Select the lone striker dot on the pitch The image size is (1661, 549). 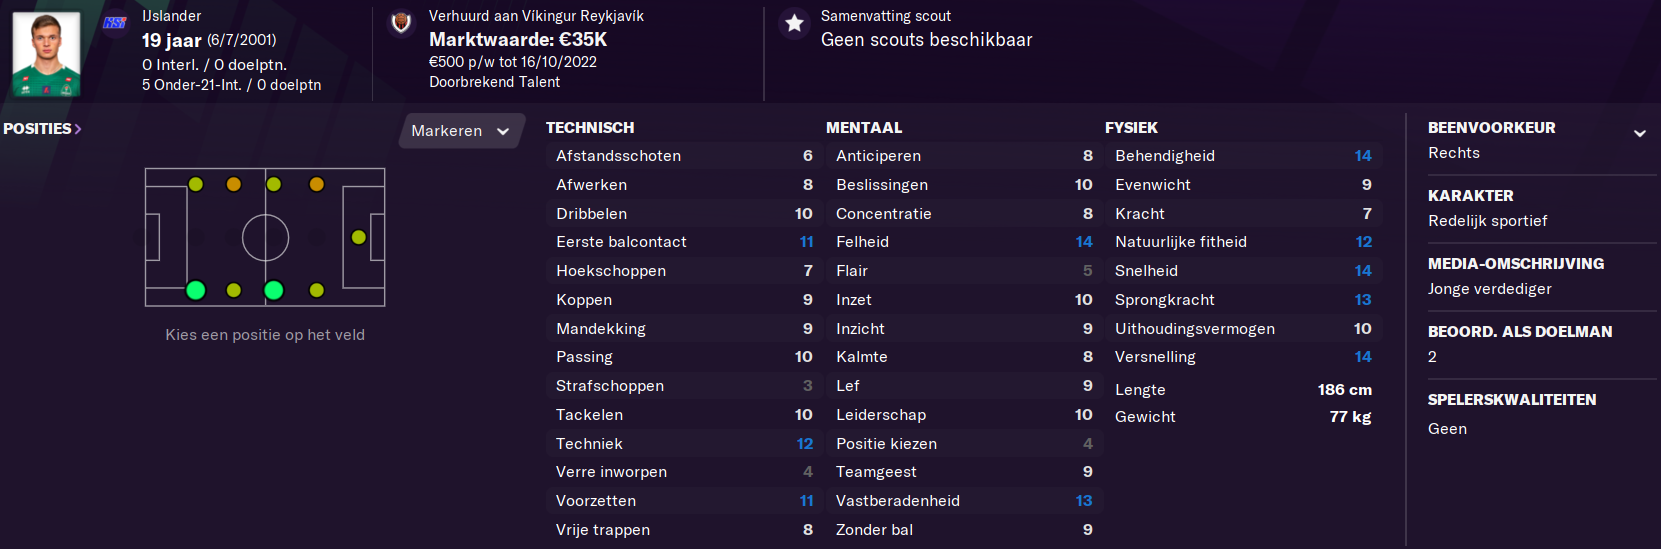point(359,237)
